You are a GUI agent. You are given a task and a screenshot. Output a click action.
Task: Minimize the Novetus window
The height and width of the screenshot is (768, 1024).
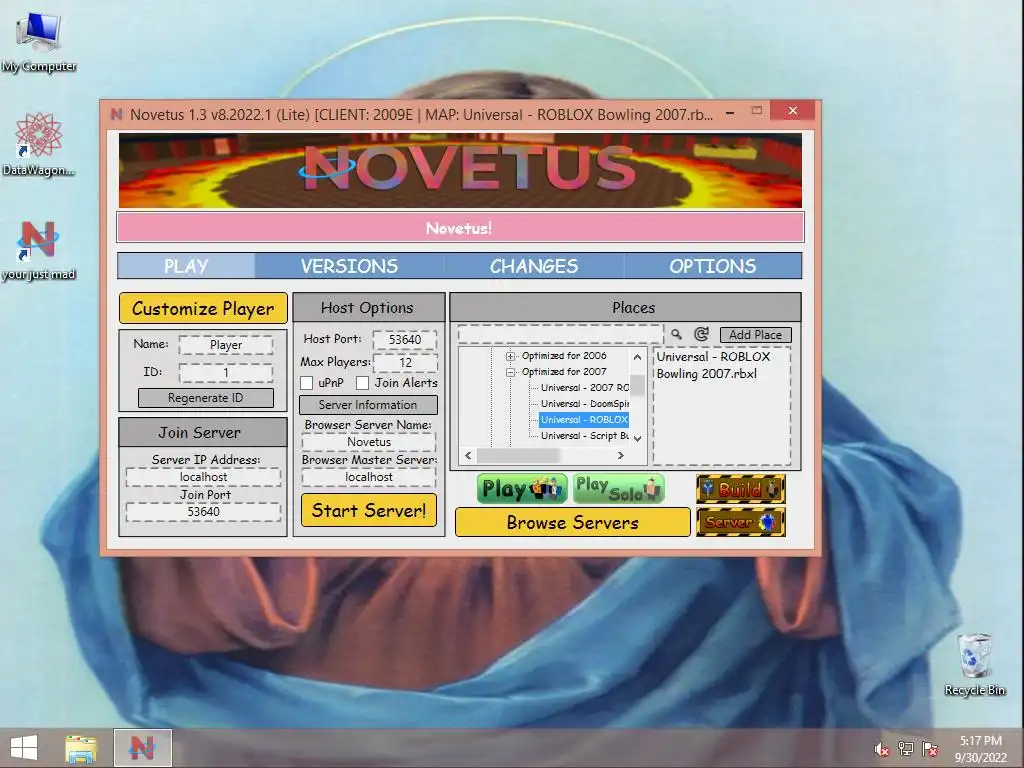(730, 113)
